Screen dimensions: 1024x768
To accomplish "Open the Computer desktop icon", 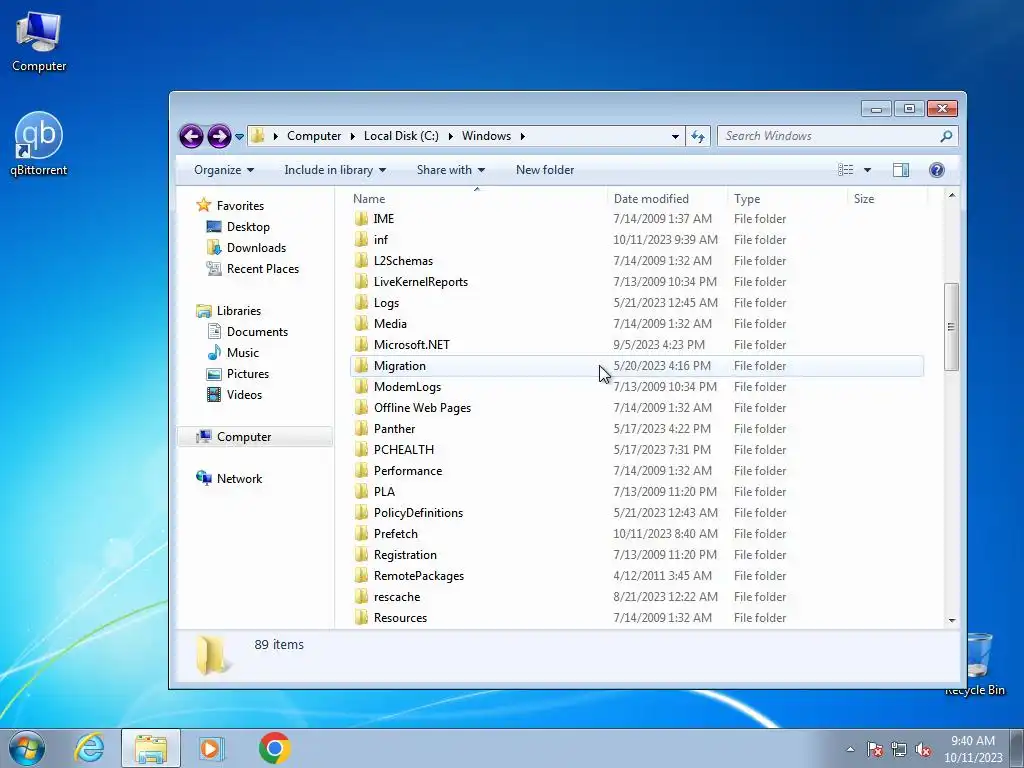I will point(39,42).
